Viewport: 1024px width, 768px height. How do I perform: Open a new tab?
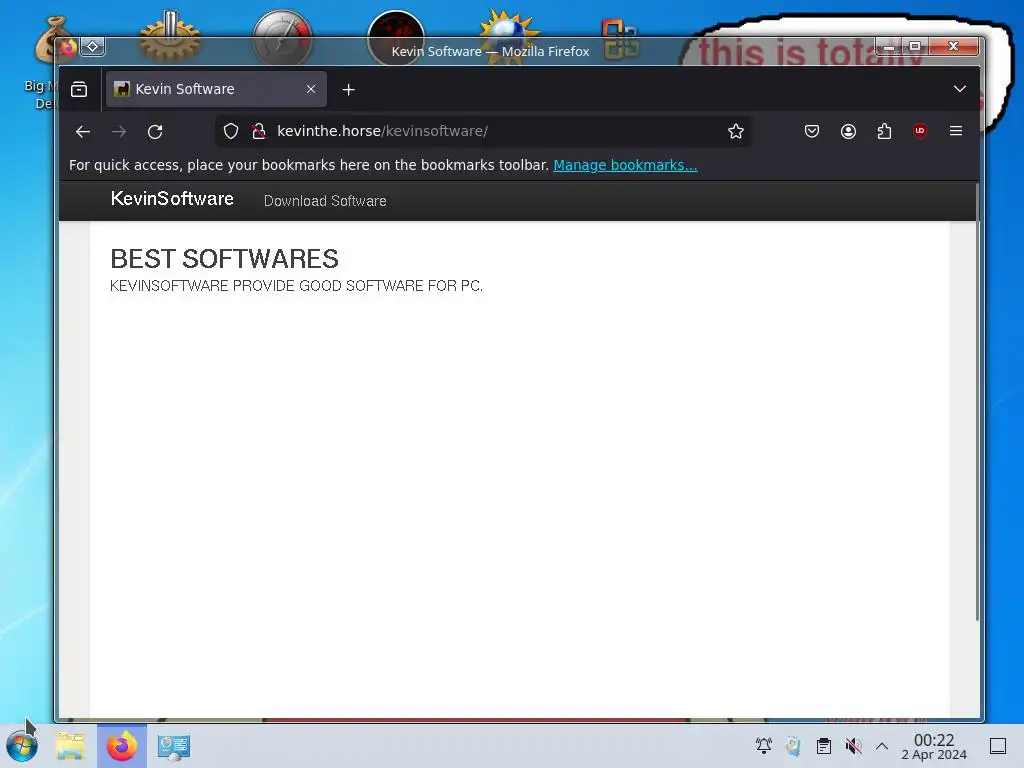[x=349, y=89]
